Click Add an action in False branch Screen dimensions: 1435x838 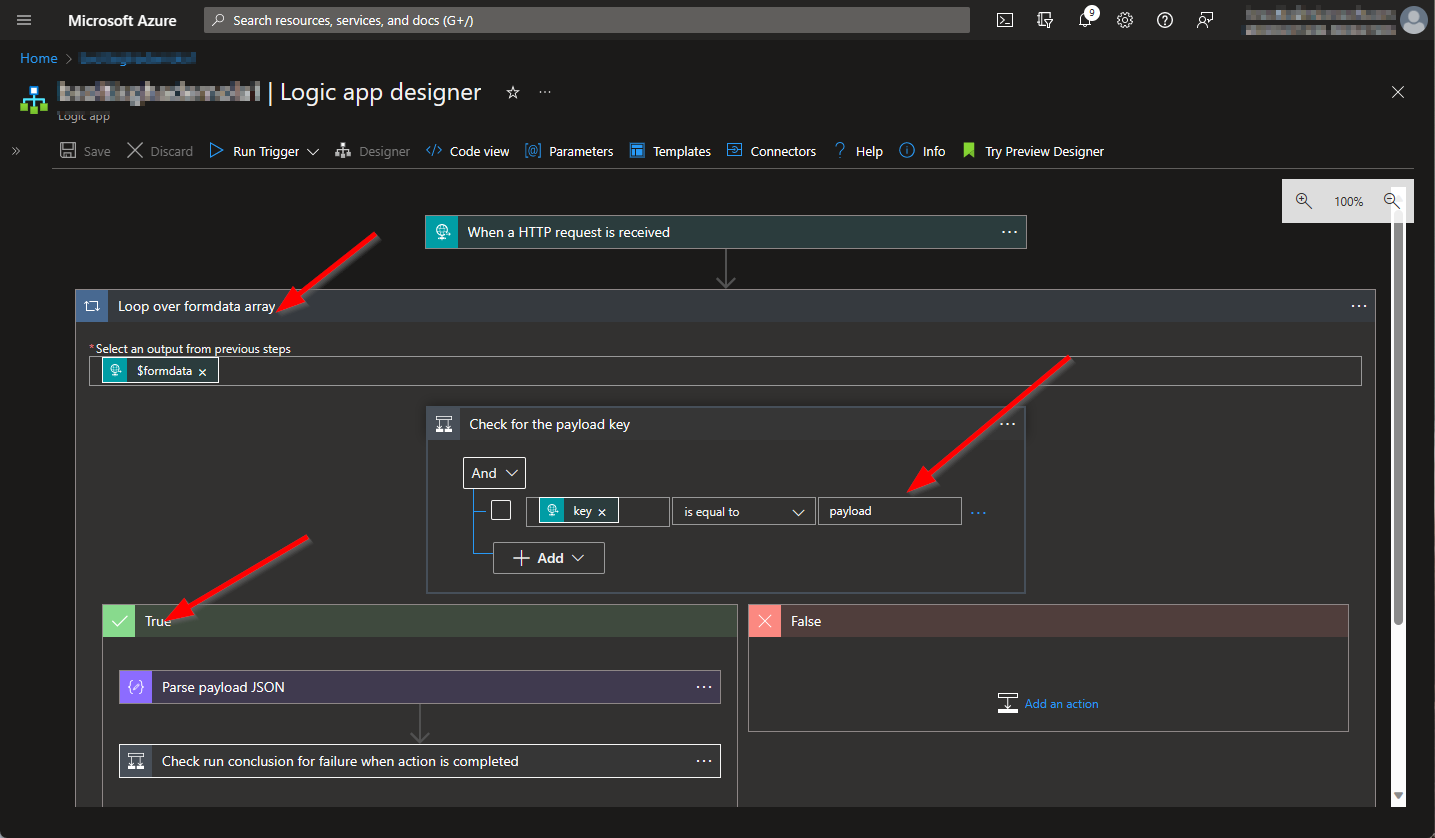pos(1061,704)
